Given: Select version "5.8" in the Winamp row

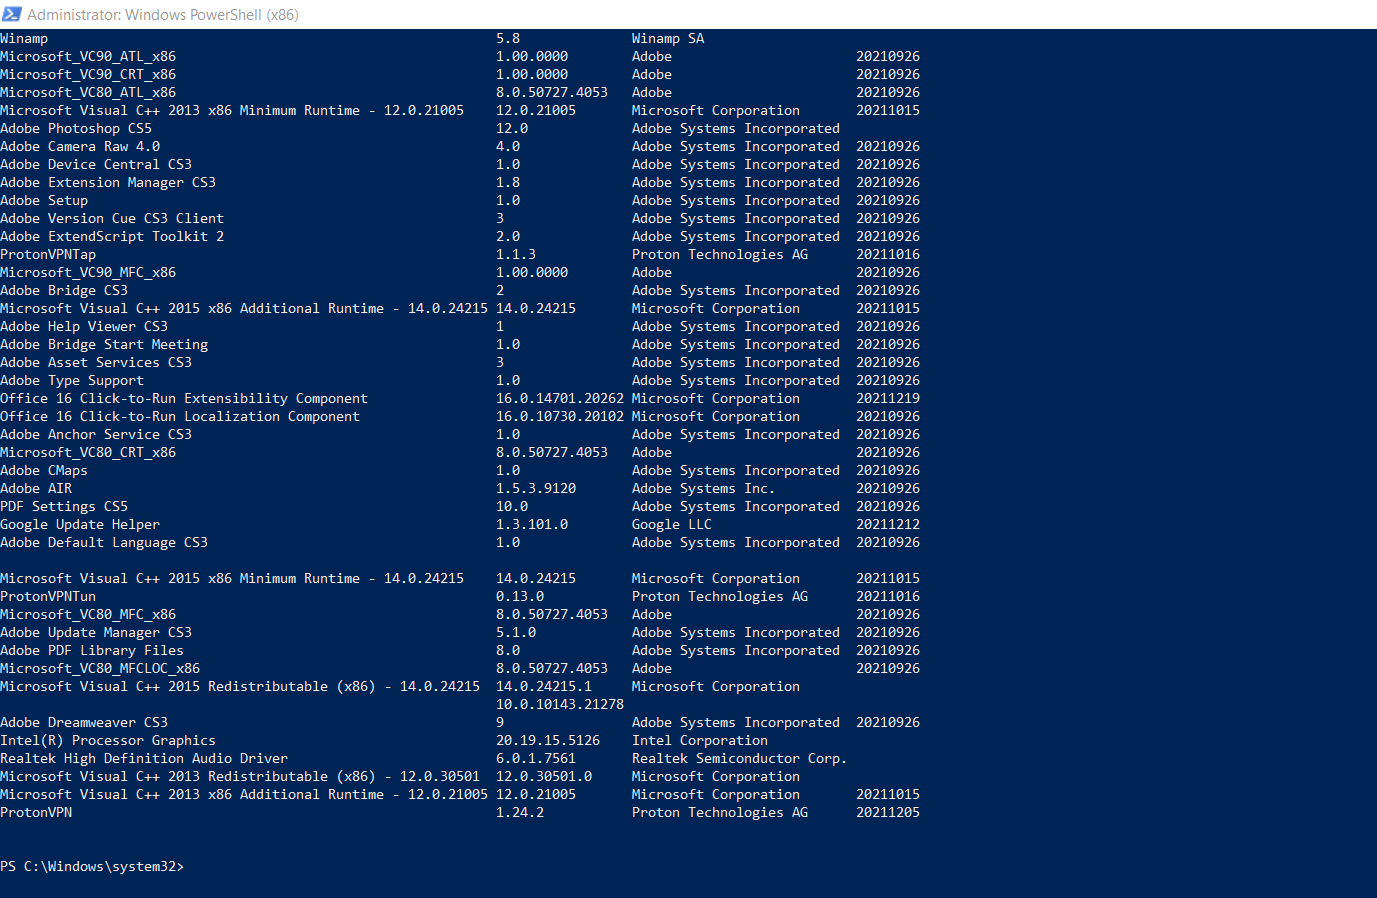Looking at the screenshot, I should 508,39.
